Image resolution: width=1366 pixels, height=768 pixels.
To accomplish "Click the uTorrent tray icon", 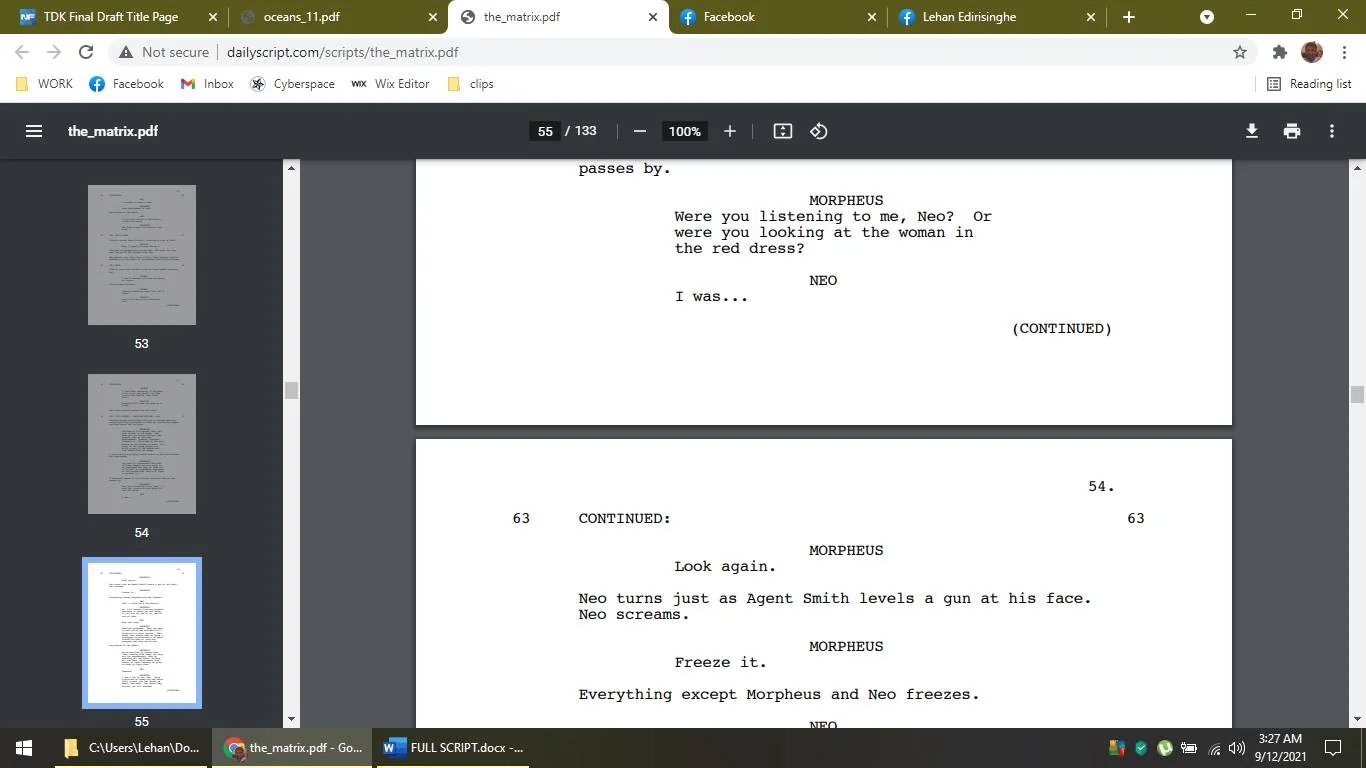I will coord(1165,748).
